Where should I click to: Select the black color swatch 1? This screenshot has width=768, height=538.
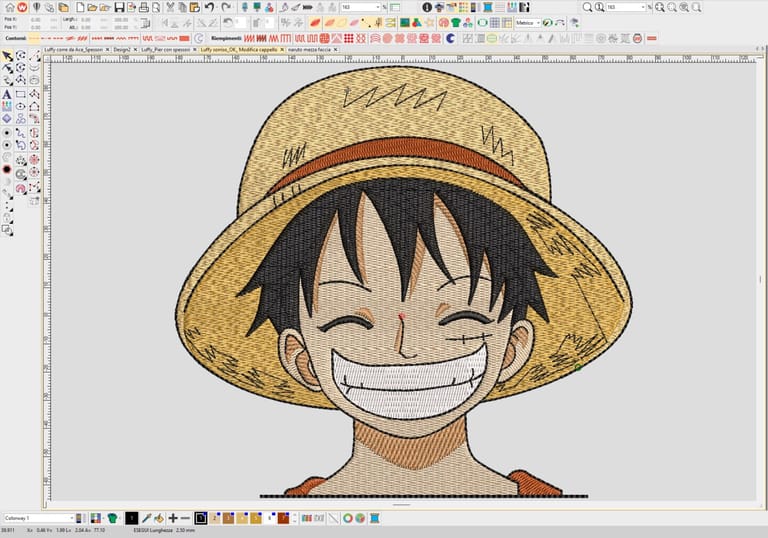pos(200,518)
